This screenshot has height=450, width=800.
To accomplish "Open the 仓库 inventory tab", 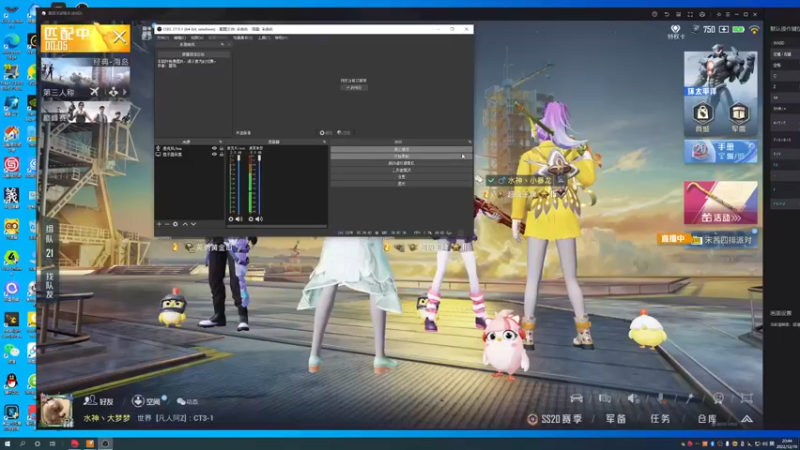I will [707, 419].
